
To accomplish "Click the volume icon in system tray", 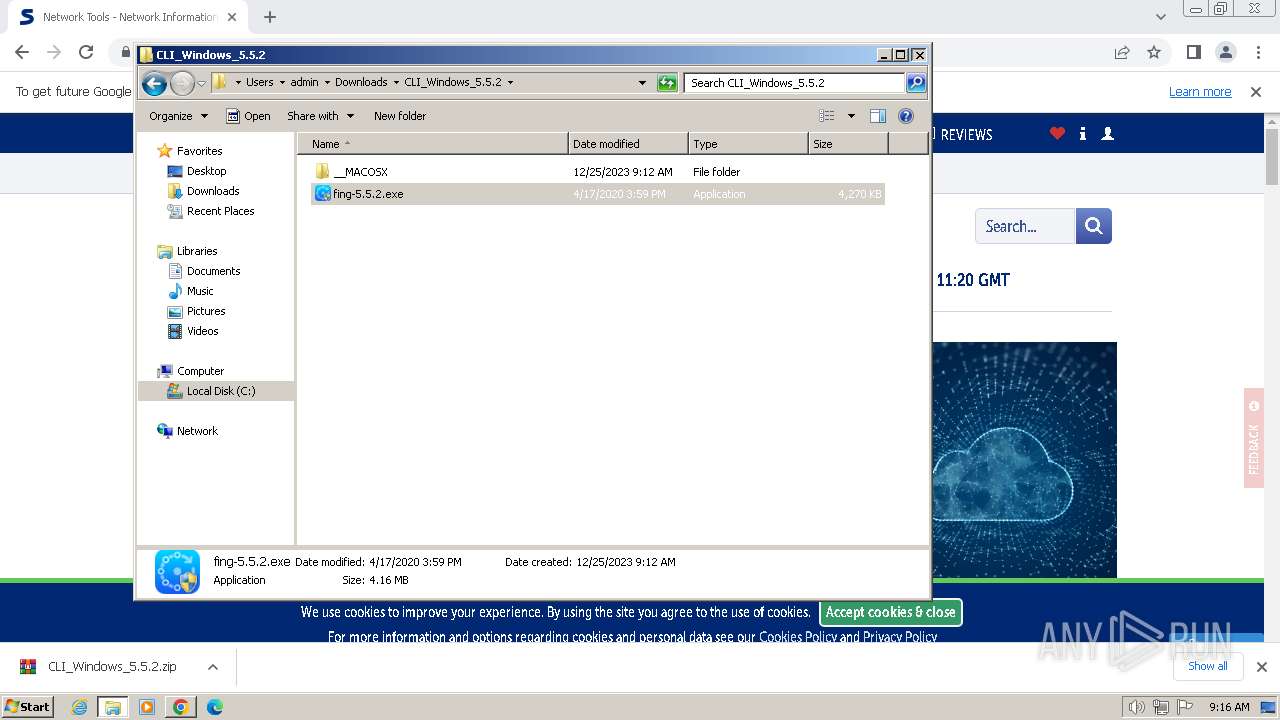I will pyautogui.click(x=1137, y=707).
